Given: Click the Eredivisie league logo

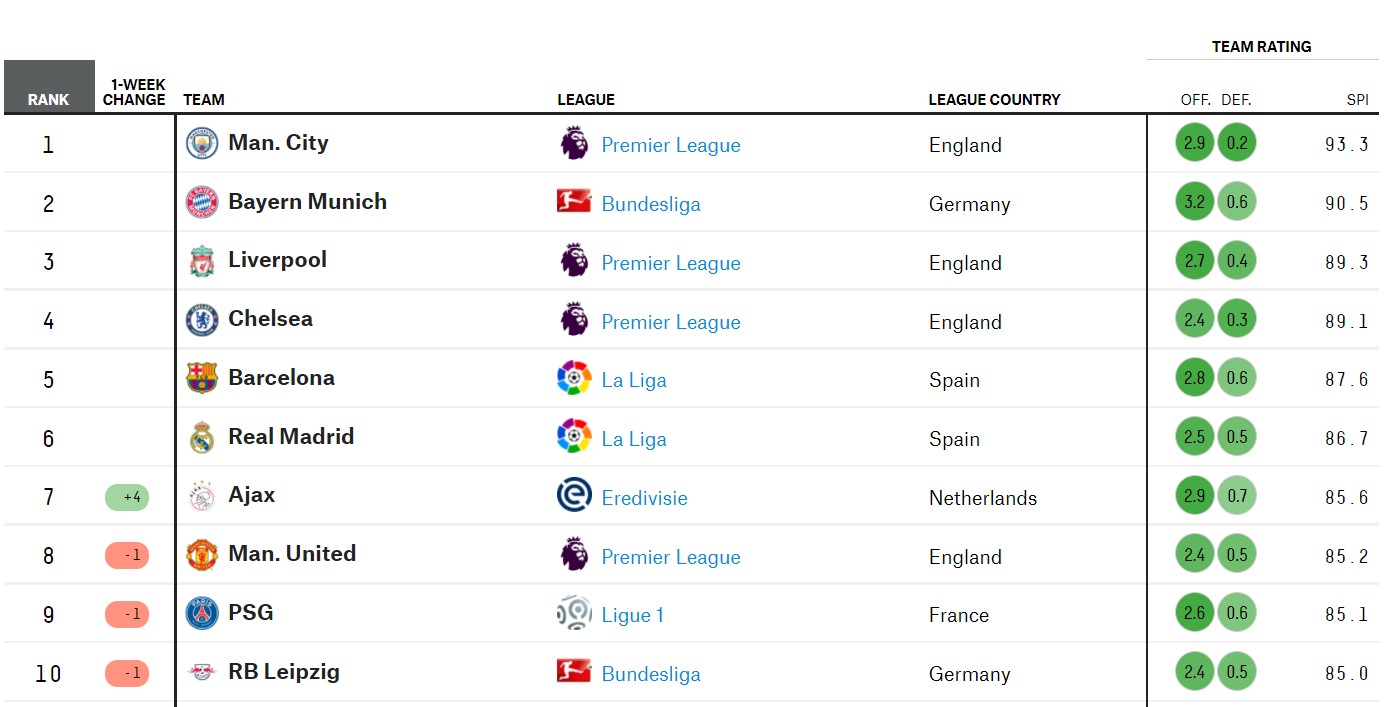Looking at the screenshot, I should point(574,496).
